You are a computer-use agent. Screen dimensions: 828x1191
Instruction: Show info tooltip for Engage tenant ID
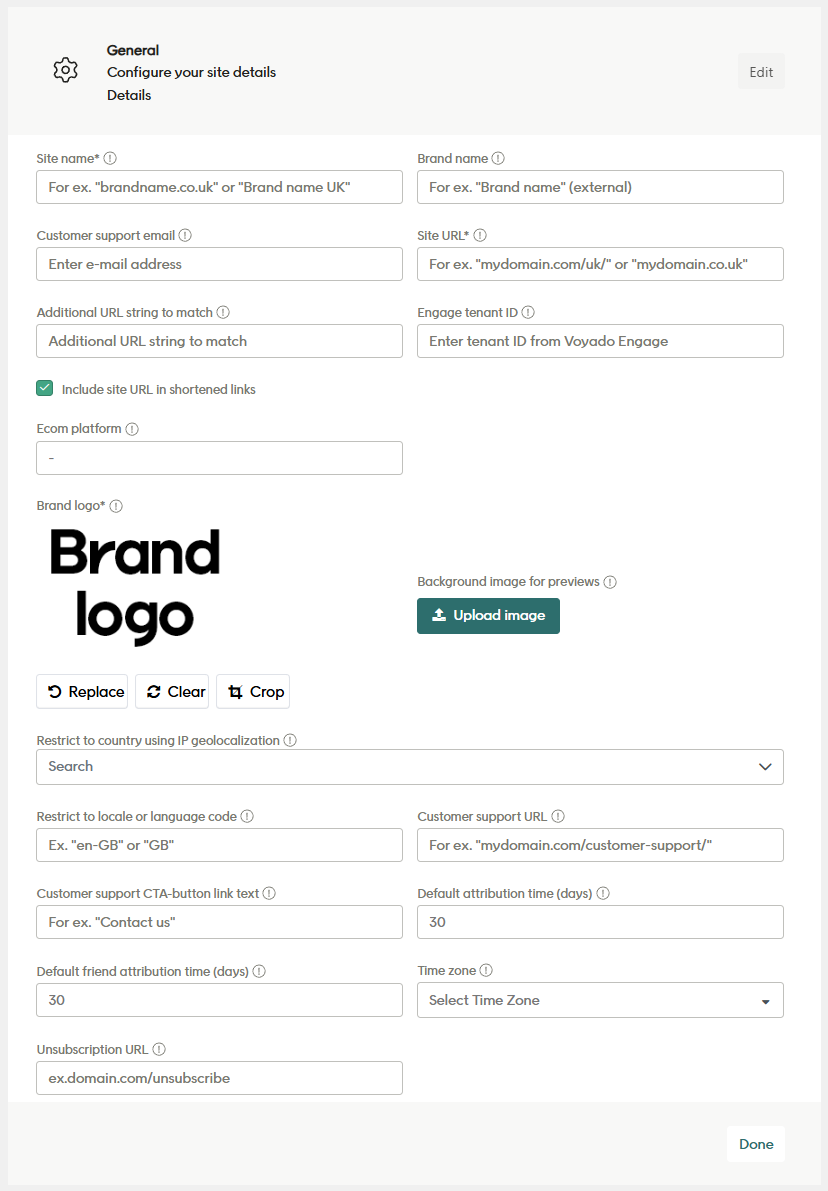(528, 313)
